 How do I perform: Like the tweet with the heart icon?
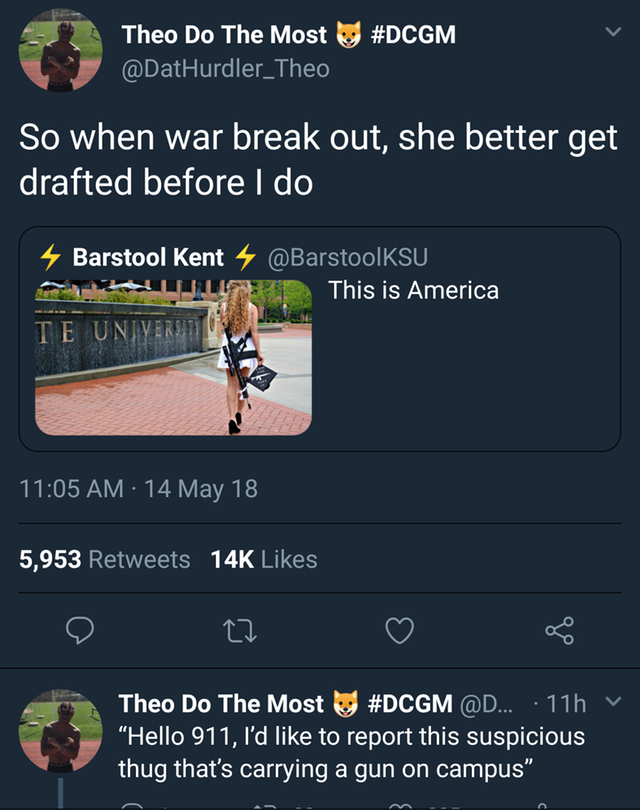(400, 631)
